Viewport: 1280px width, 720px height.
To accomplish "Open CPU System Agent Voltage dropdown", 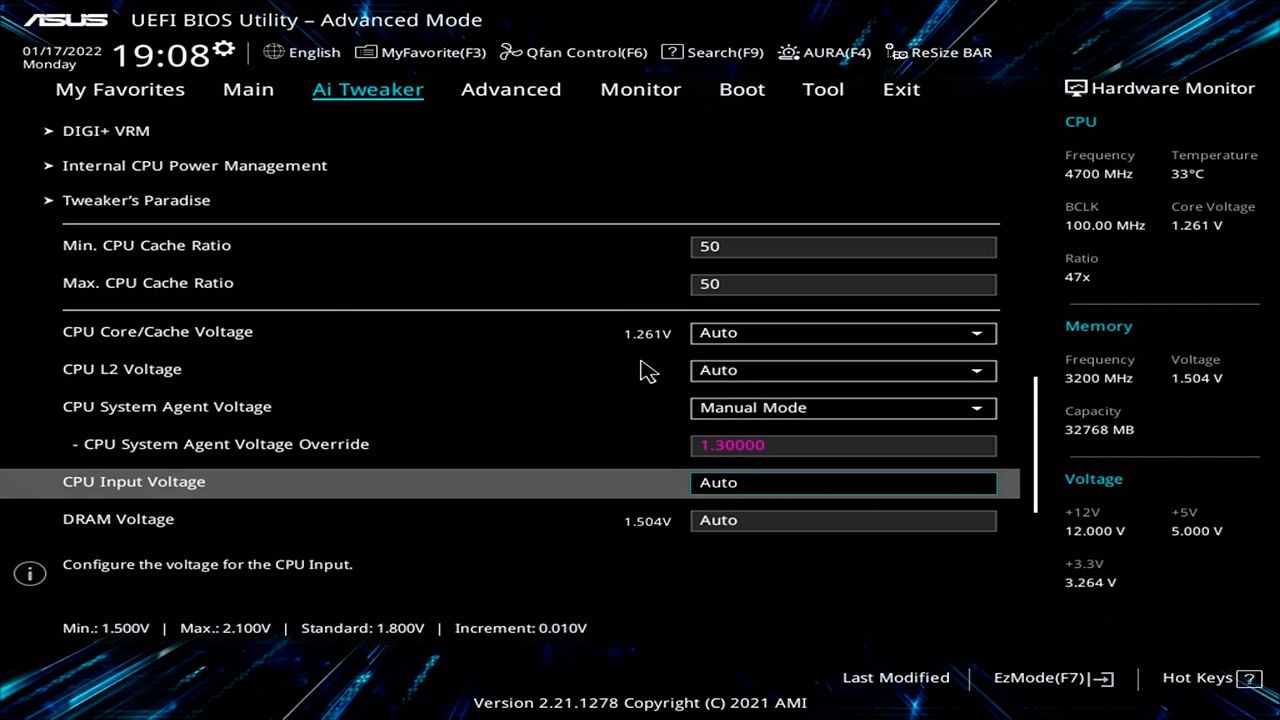I will click(x=843, y=408).
